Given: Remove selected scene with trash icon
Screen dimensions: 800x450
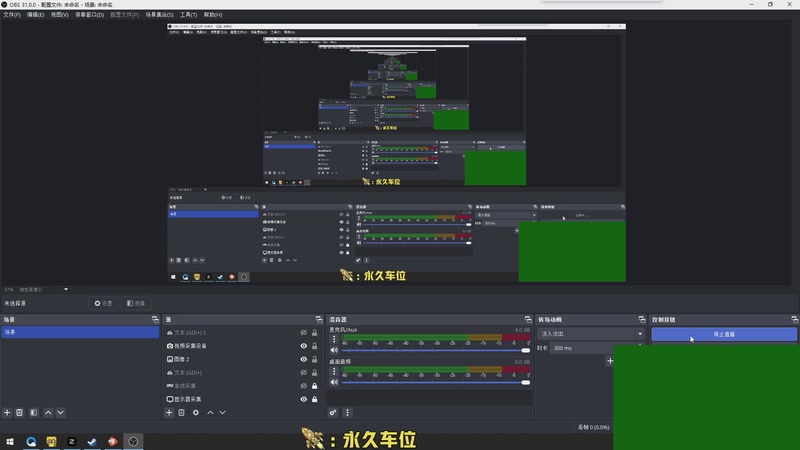Looking at the screenshot, I should coord(19,412).
